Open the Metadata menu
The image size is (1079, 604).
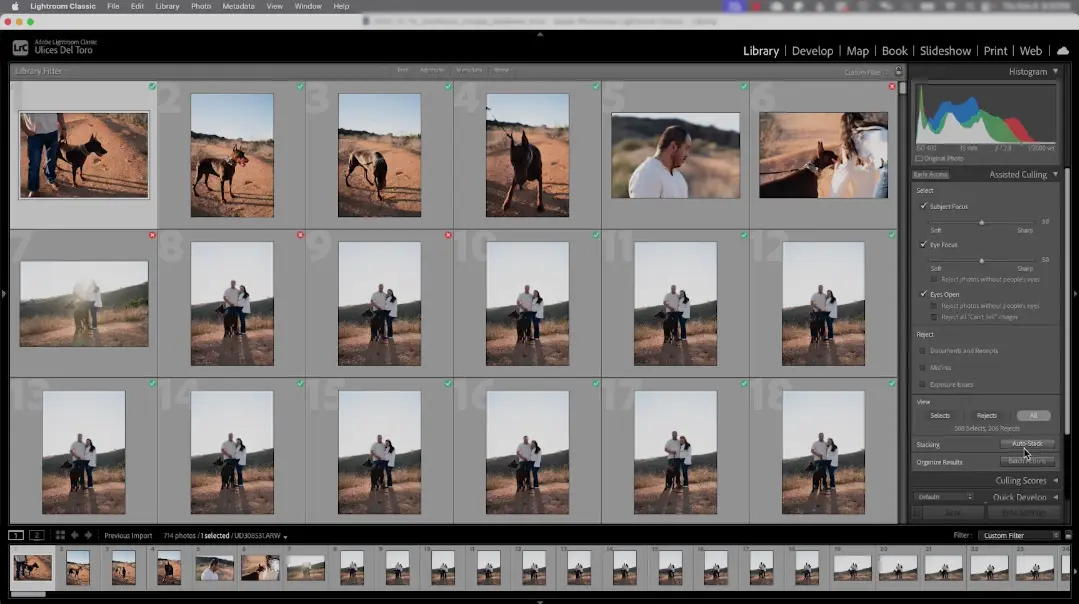pos(238,6)
